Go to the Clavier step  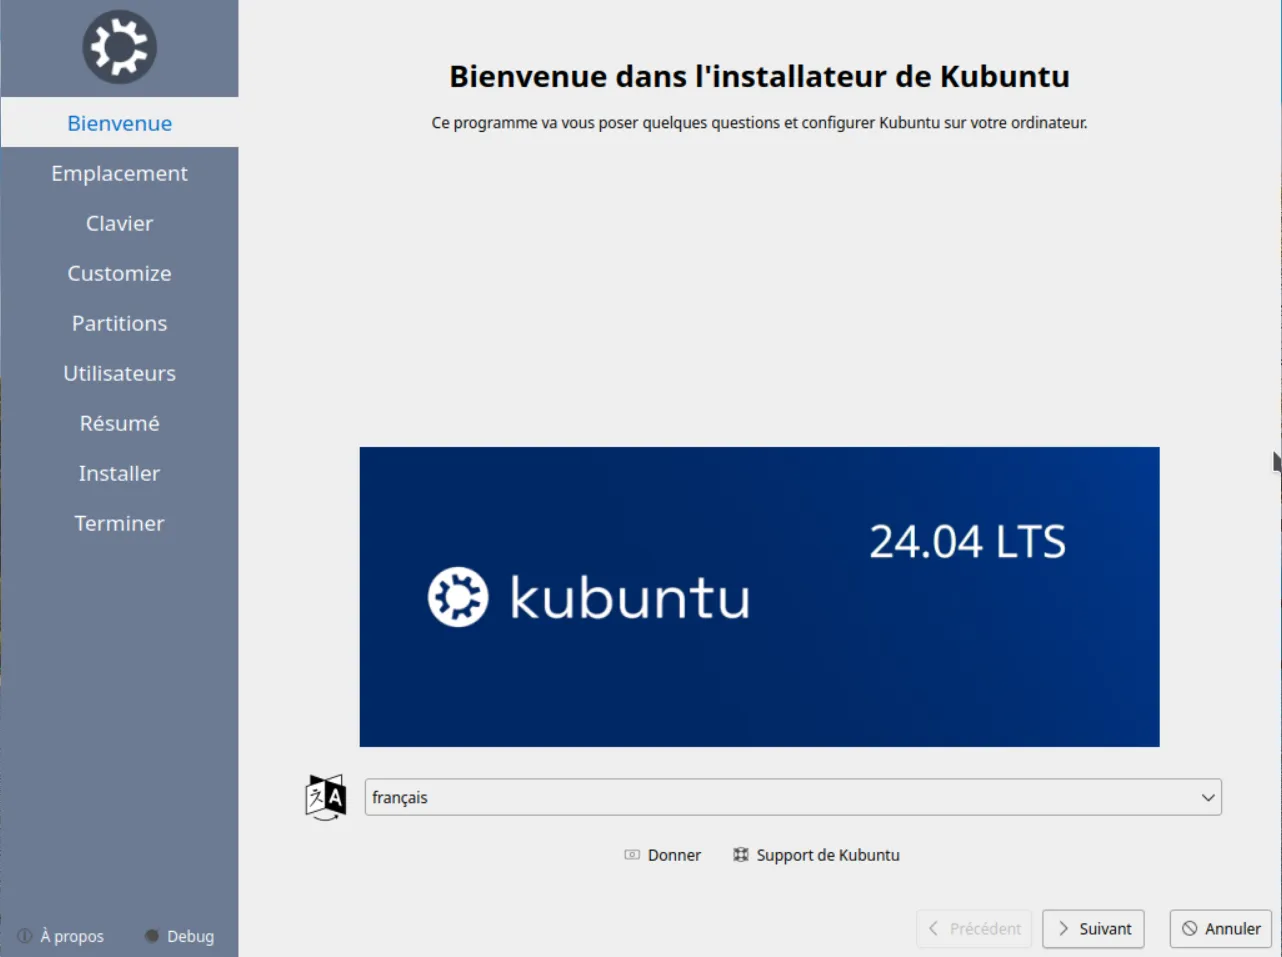[x=119, y=223]
